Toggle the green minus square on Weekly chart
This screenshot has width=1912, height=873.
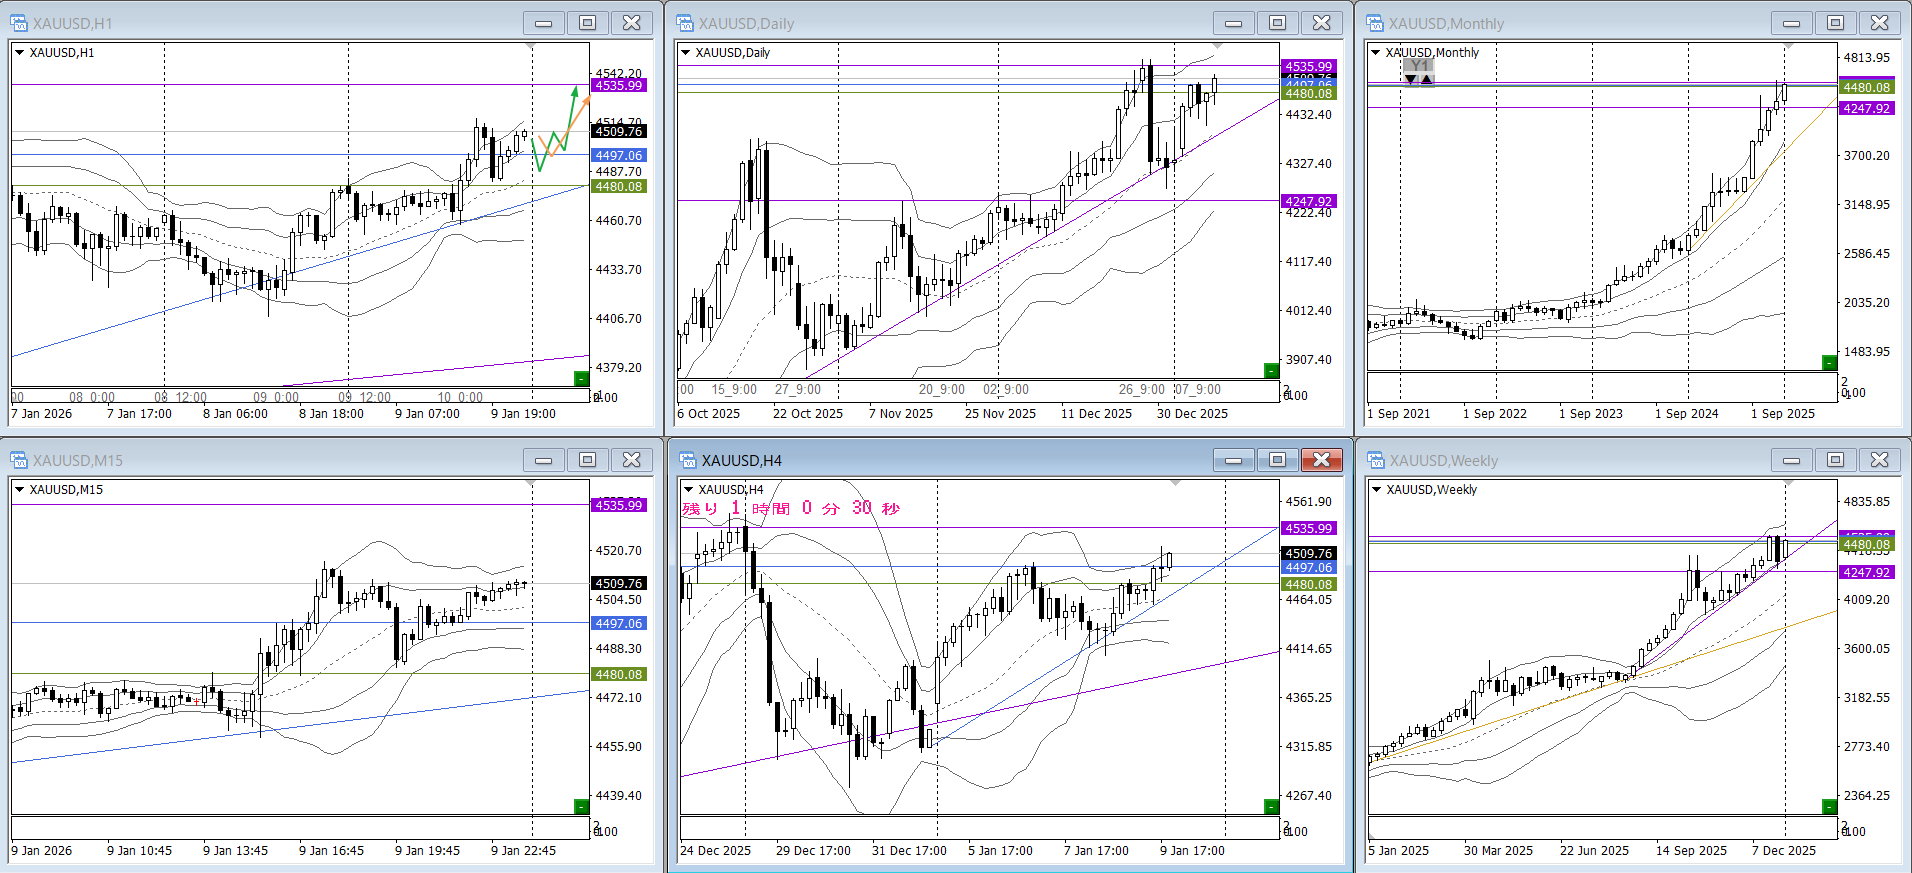(1829, 806)
